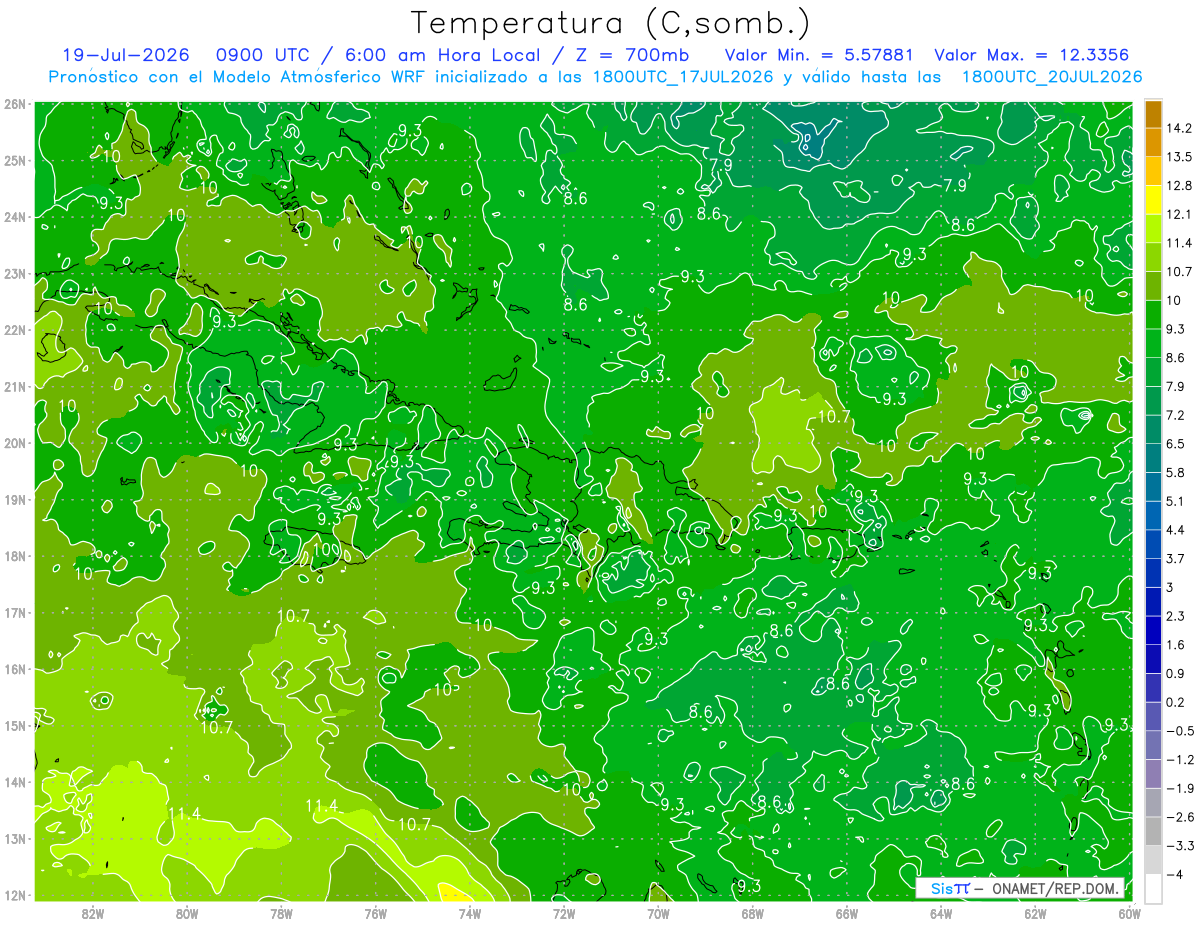Click "Valor Max. = 12.3356" text
Screen dimensions: 1200x927
tap(1034, 56)
